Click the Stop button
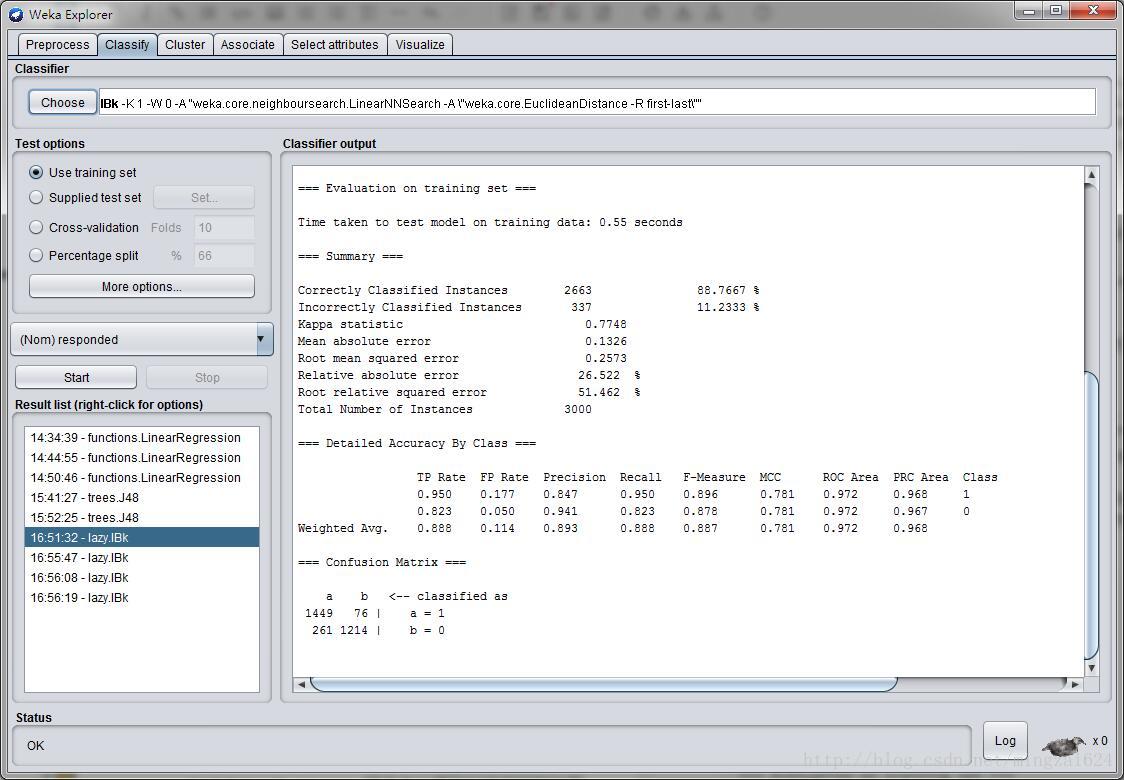Image resolution: width=1124 pixels, height=780 pixels. tap(207, 377)
